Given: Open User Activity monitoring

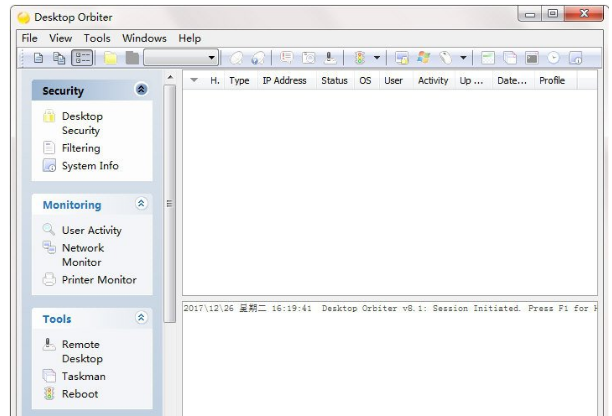Looking at the screenshot, I should point(90,231).
